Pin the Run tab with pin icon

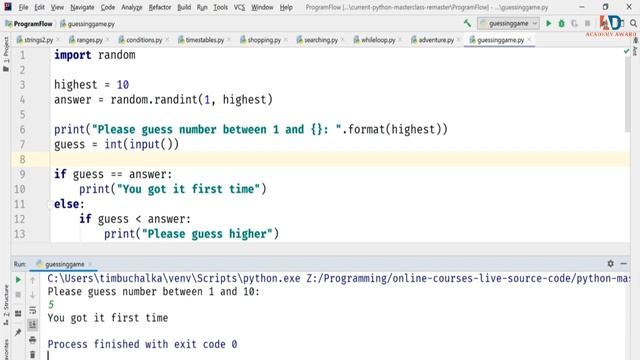pyautogui.click(x=18, y=332)
